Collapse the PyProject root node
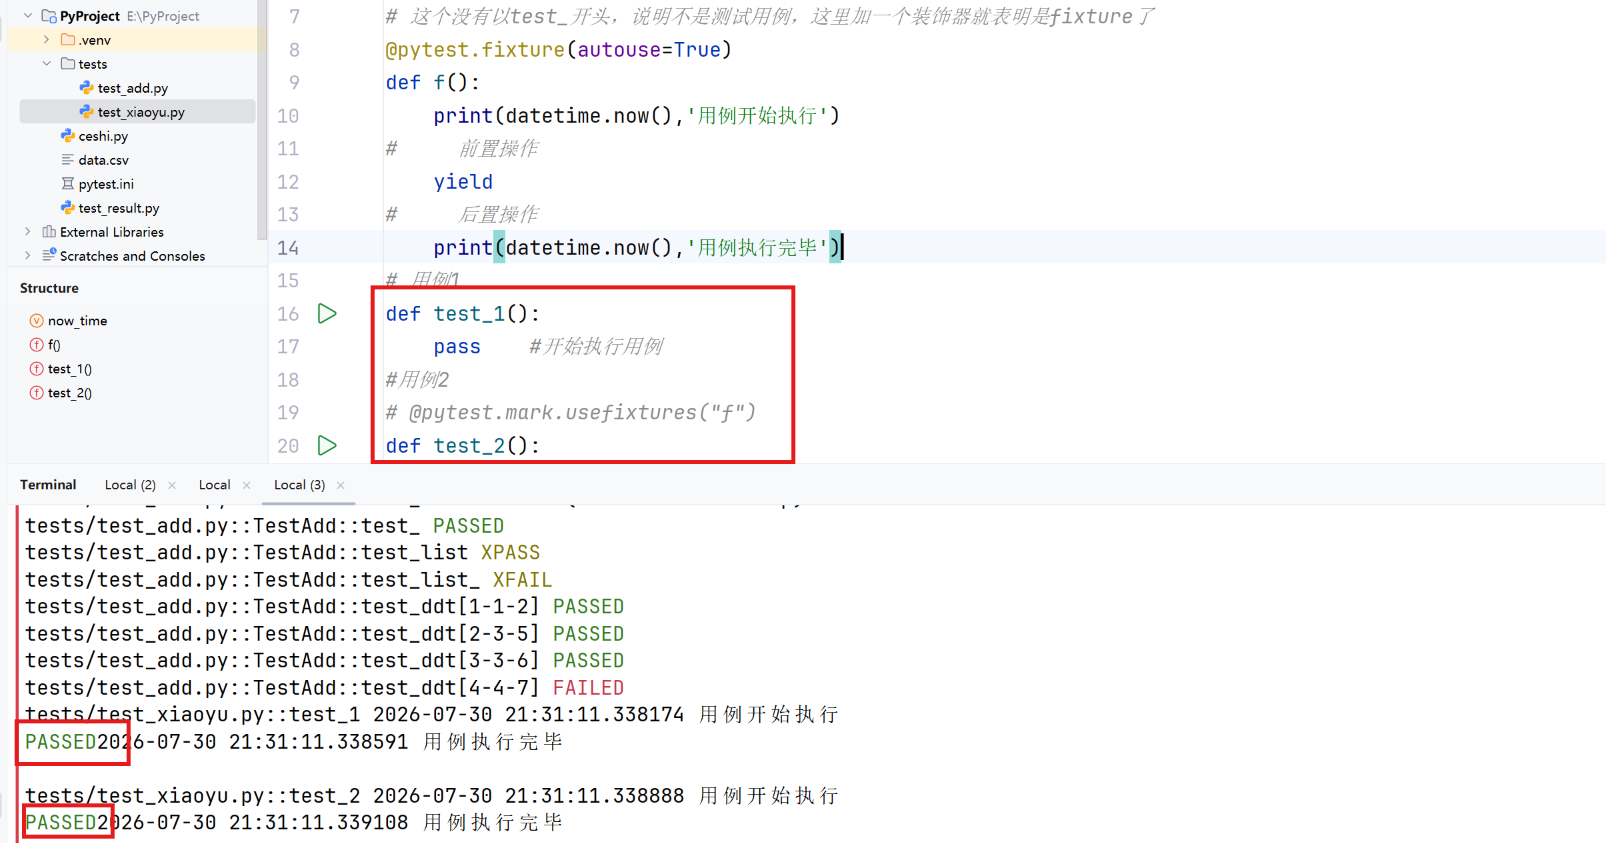Screen dimensions: 1606x844 coord(28,16)
